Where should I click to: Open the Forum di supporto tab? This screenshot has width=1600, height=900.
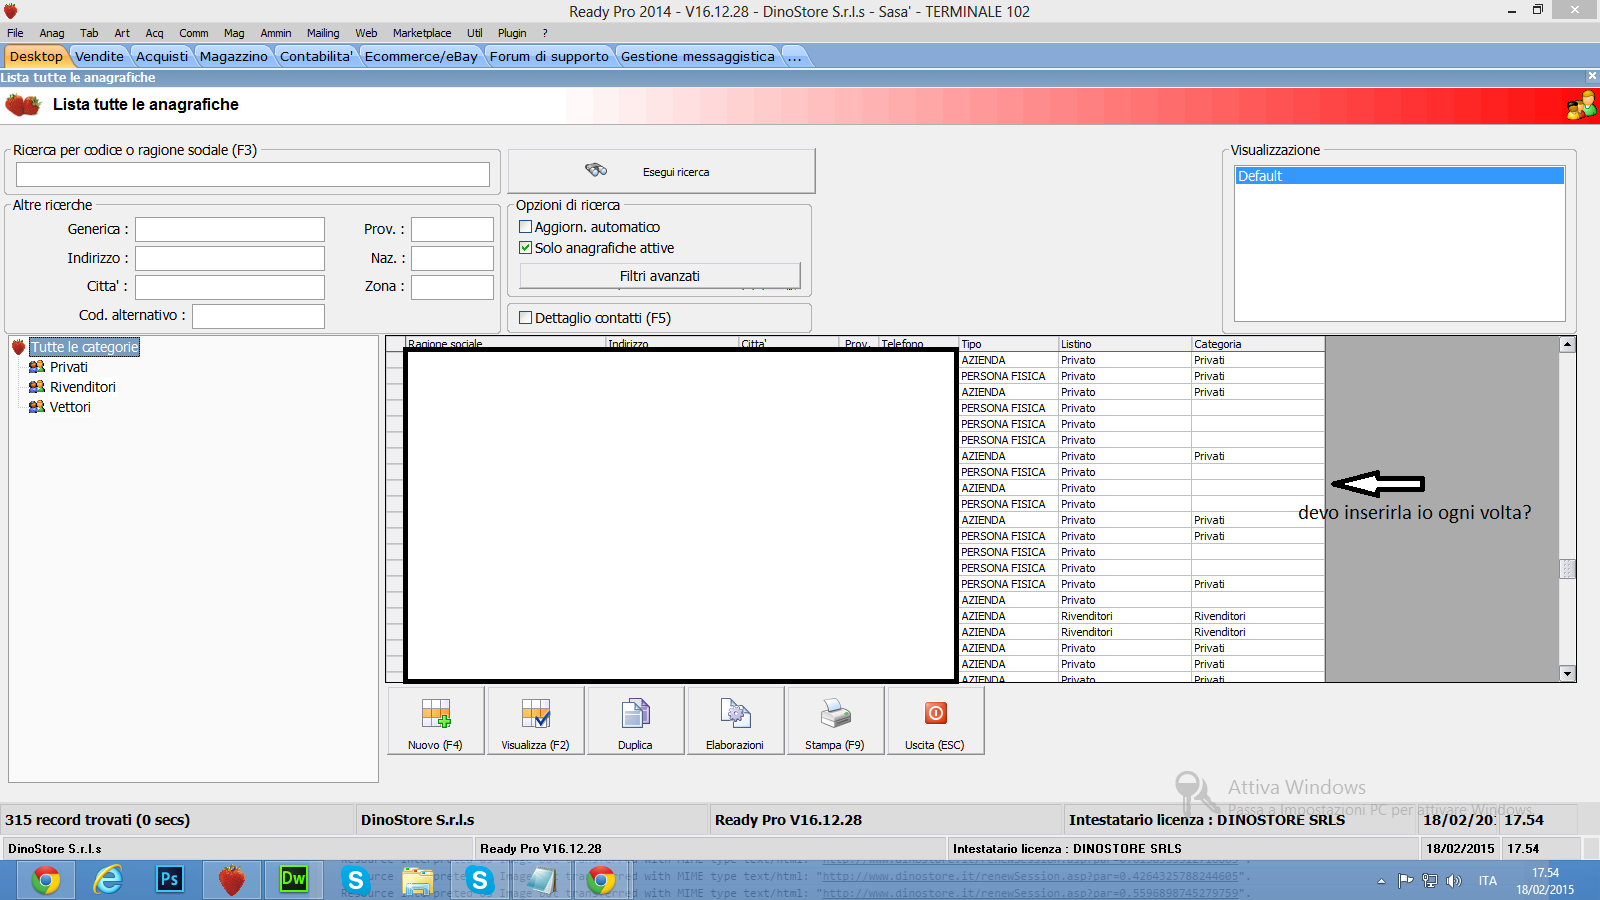click(x=549, y=56)
